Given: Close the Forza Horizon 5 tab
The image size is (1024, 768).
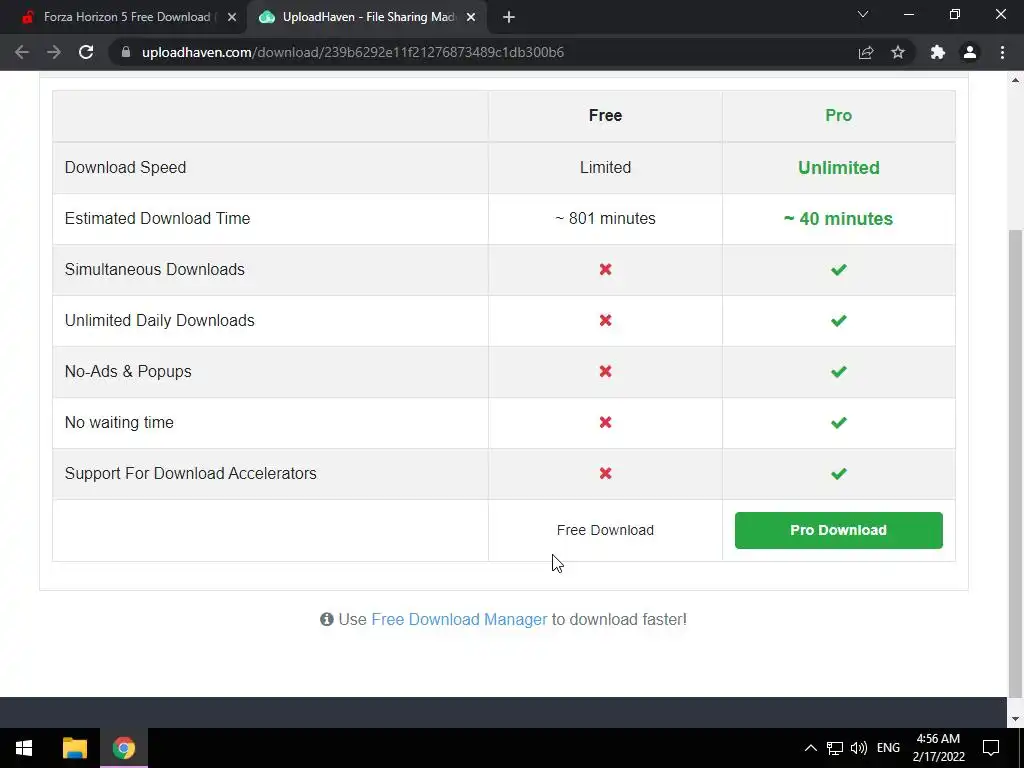Looking at the screenshot, I should pyautogui.click(x=232, y=17).
